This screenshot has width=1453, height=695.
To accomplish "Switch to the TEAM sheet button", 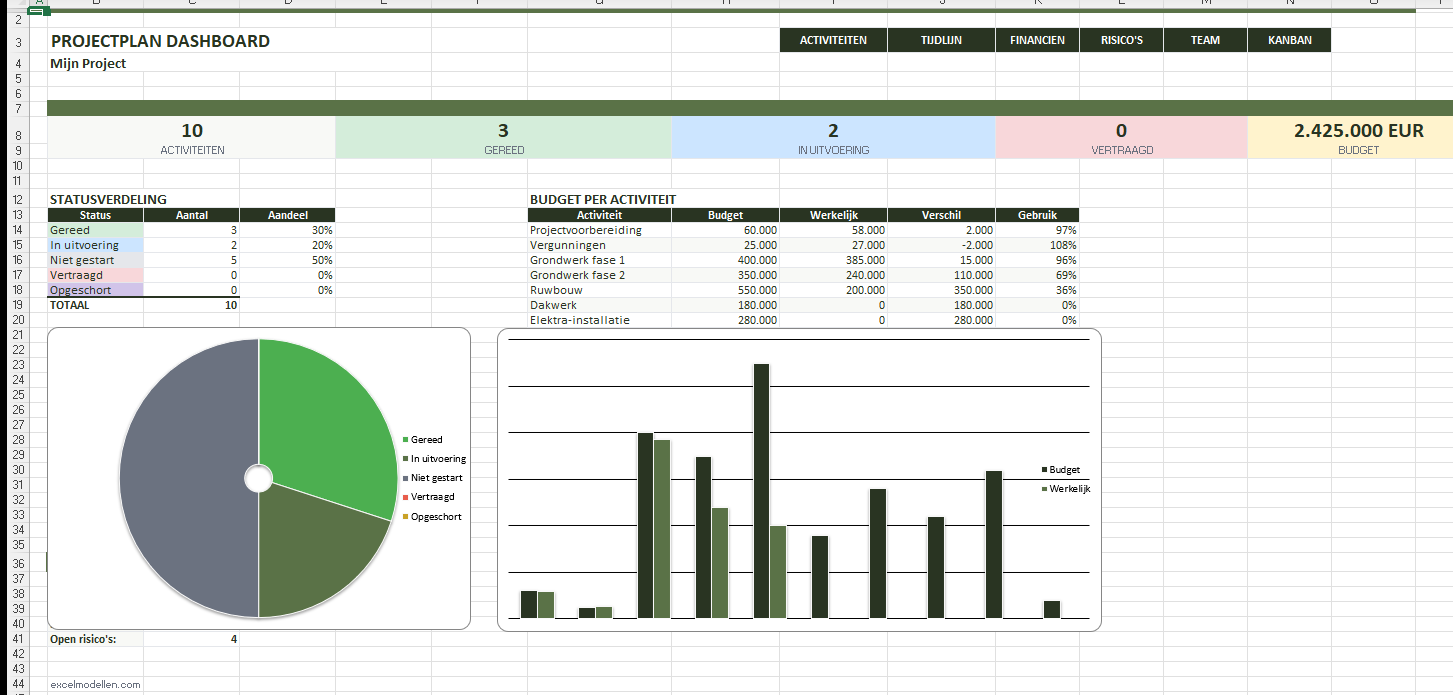I will pyautogui.click(x=1205, y=40).
